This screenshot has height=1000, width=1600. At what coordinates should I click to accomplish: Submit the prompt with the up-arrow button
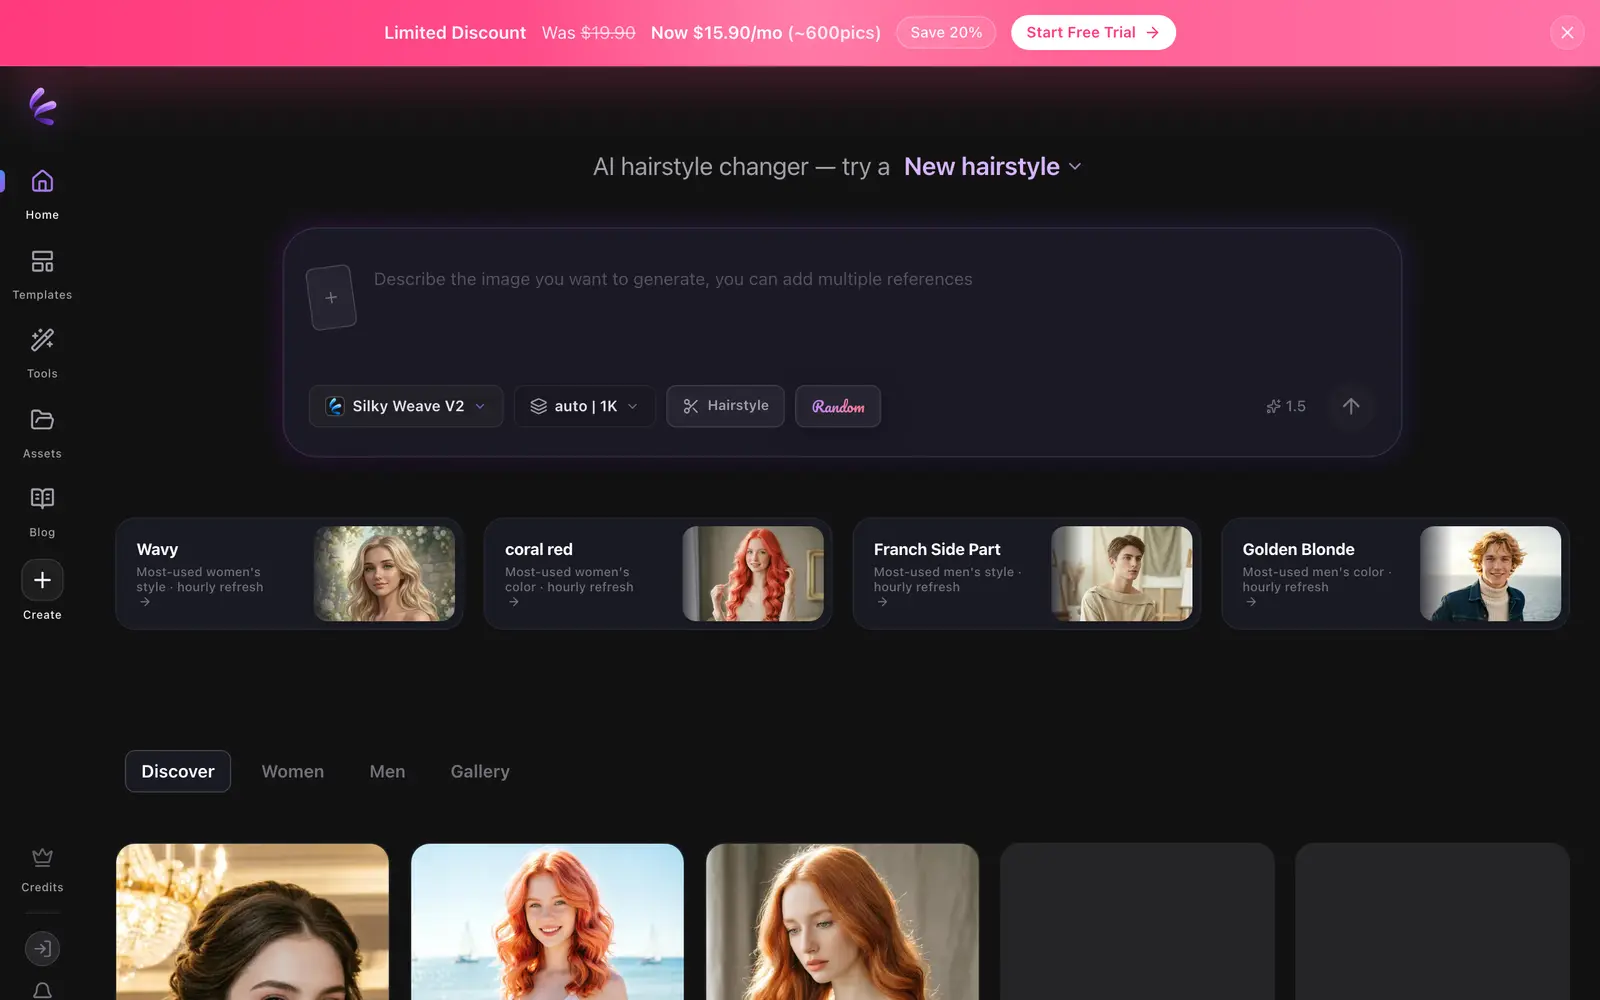(x=1350, y=406)
